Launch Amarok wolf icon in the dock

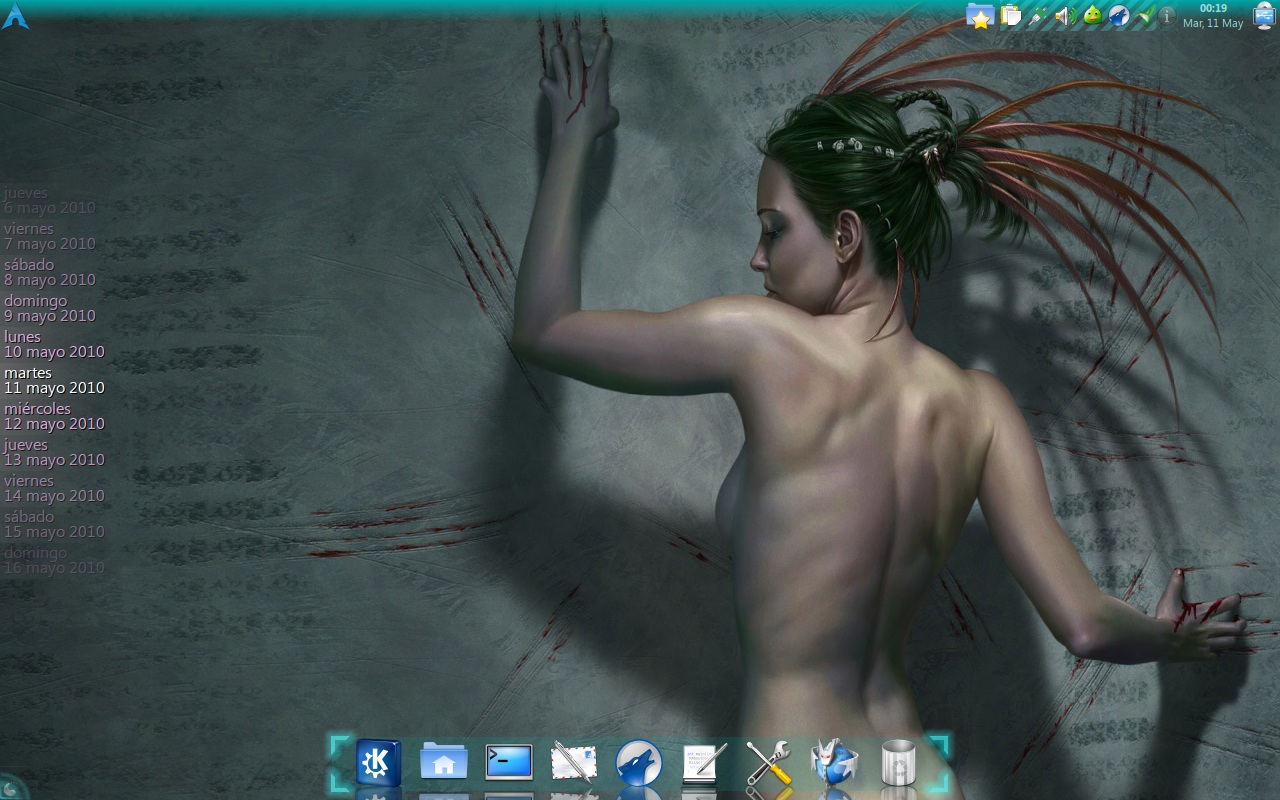click(x=639, y=763)
